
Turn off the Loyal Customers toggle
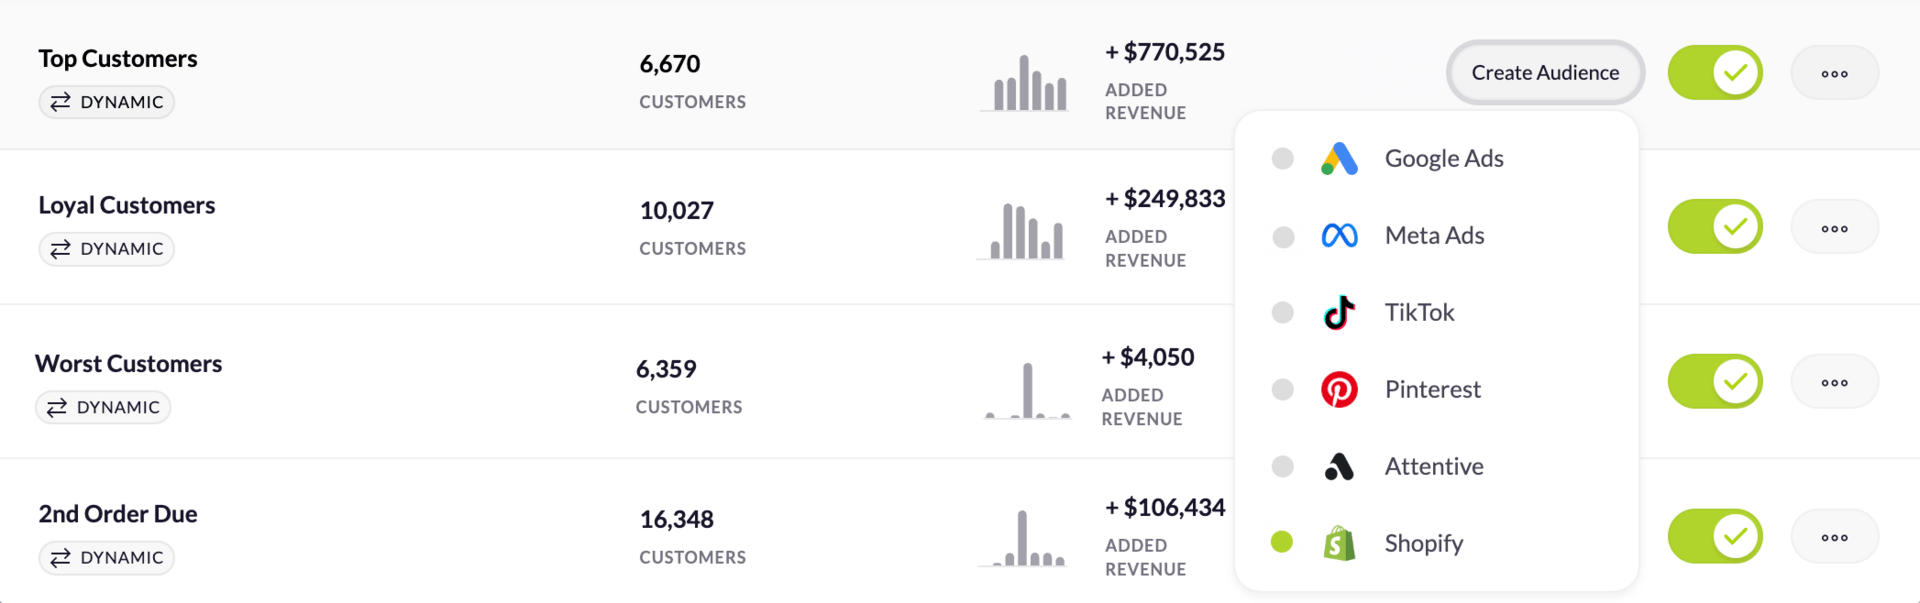1714,227
